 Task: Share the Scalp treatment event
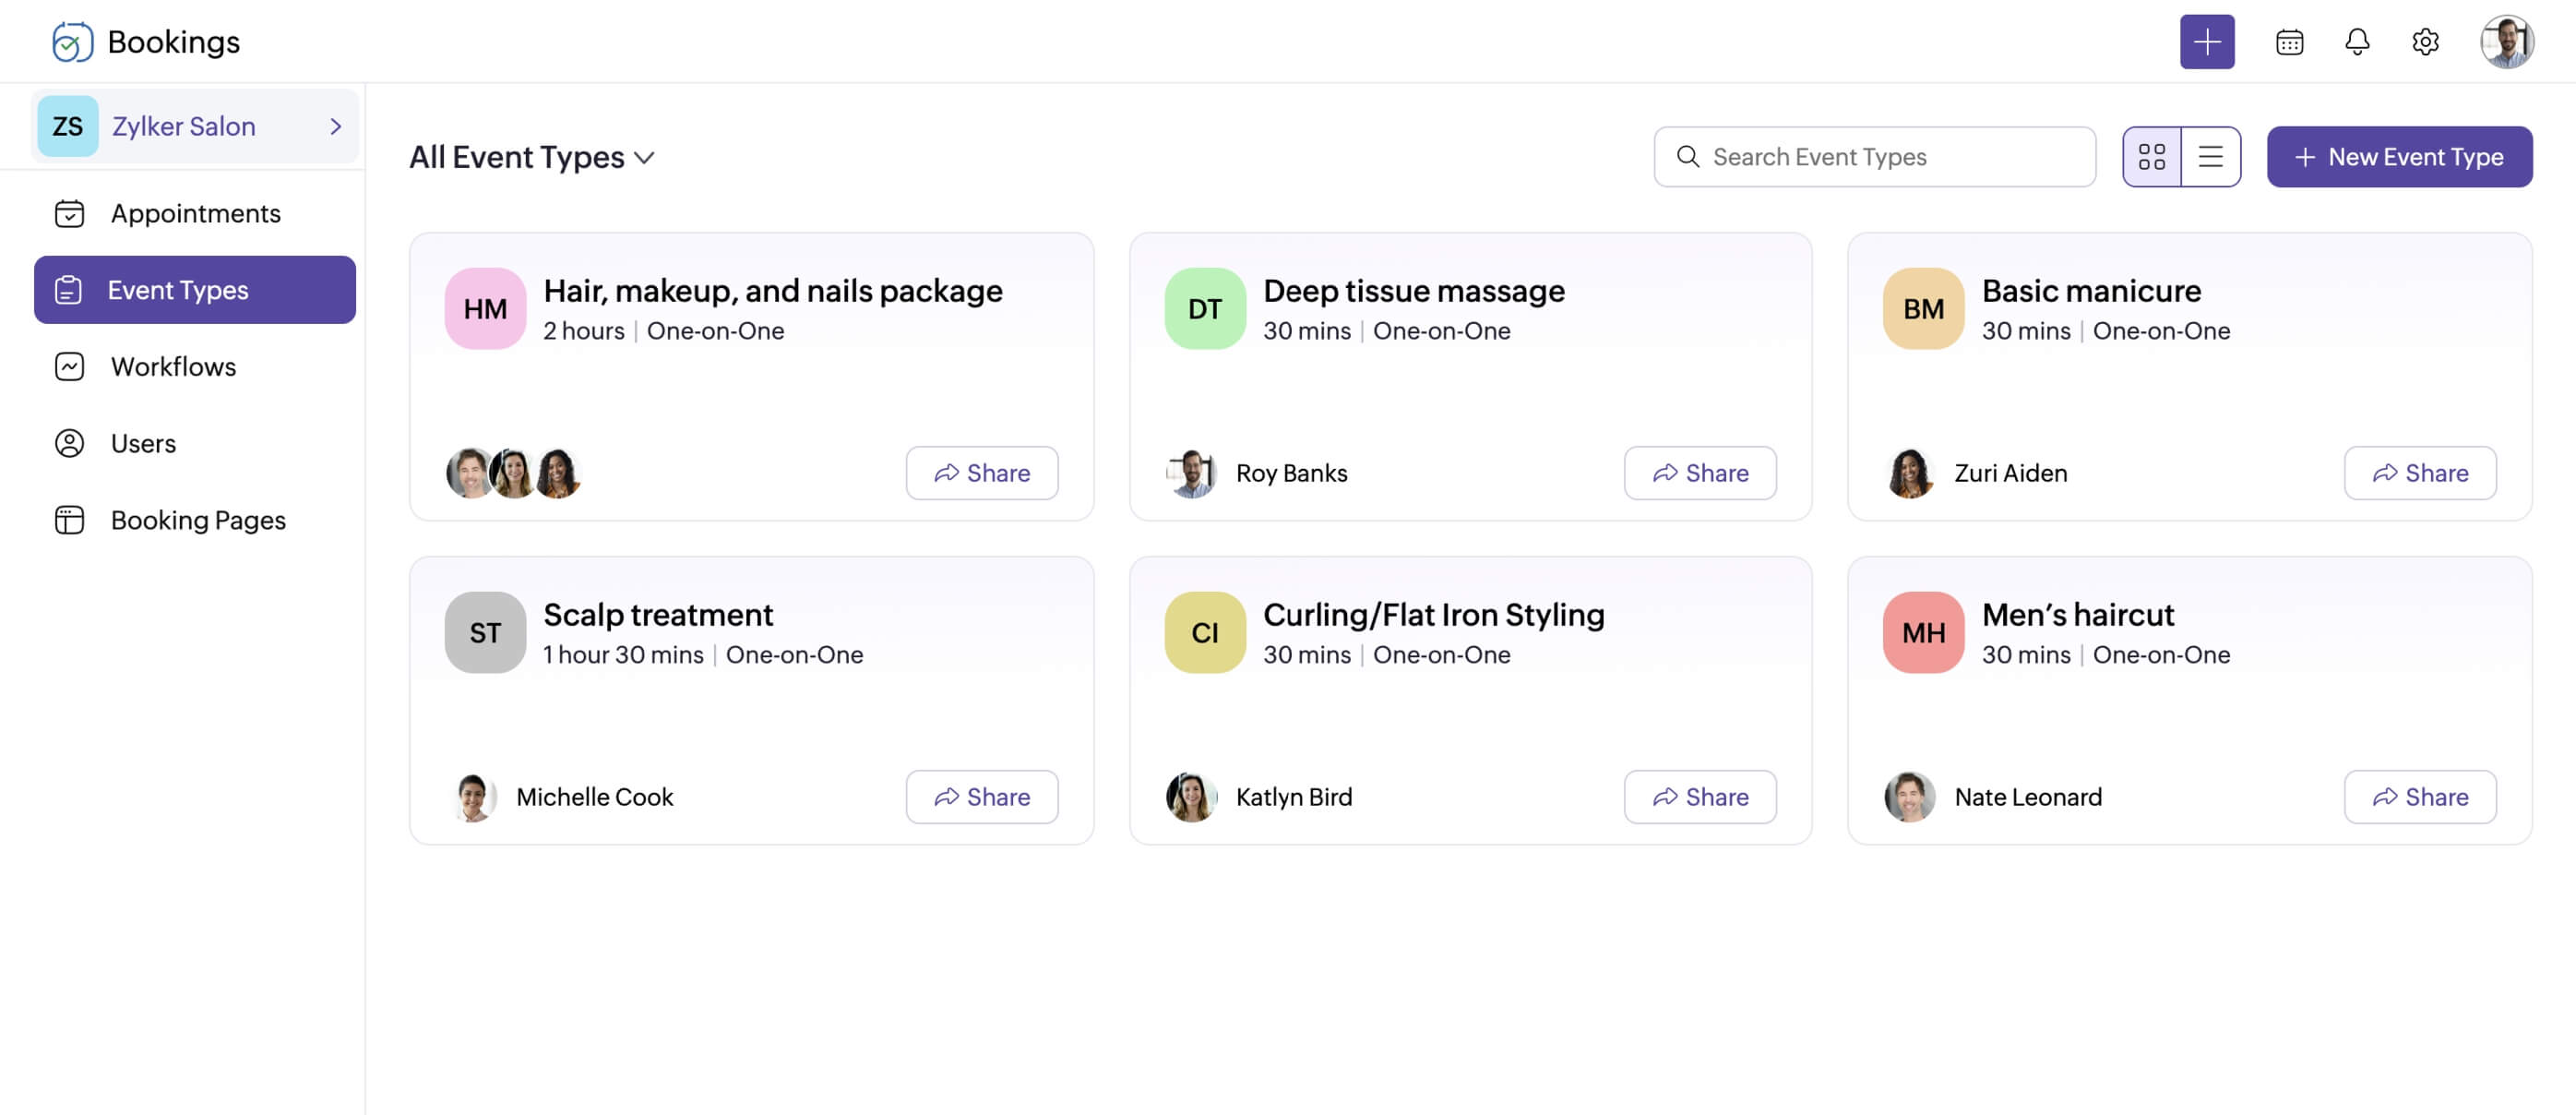click(x=981, y=796)
